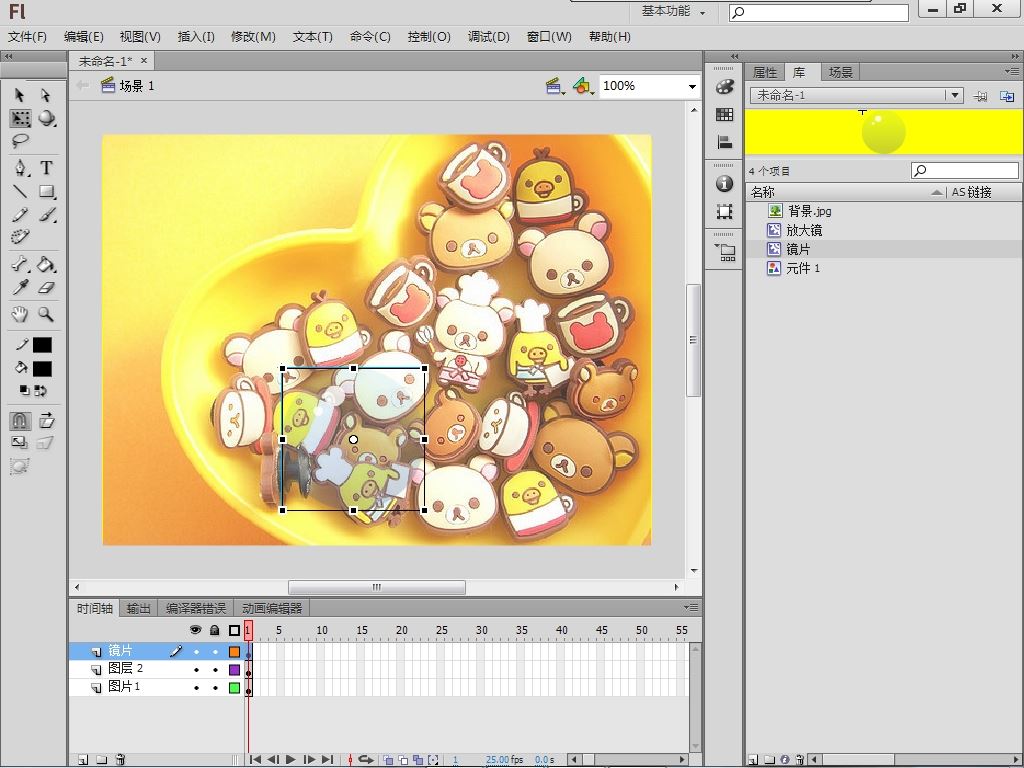Viewport: 1024px width, 768px height.
Task: Expand the 未命名-1 library document dropdown
Action: click(x=955, y=95)
